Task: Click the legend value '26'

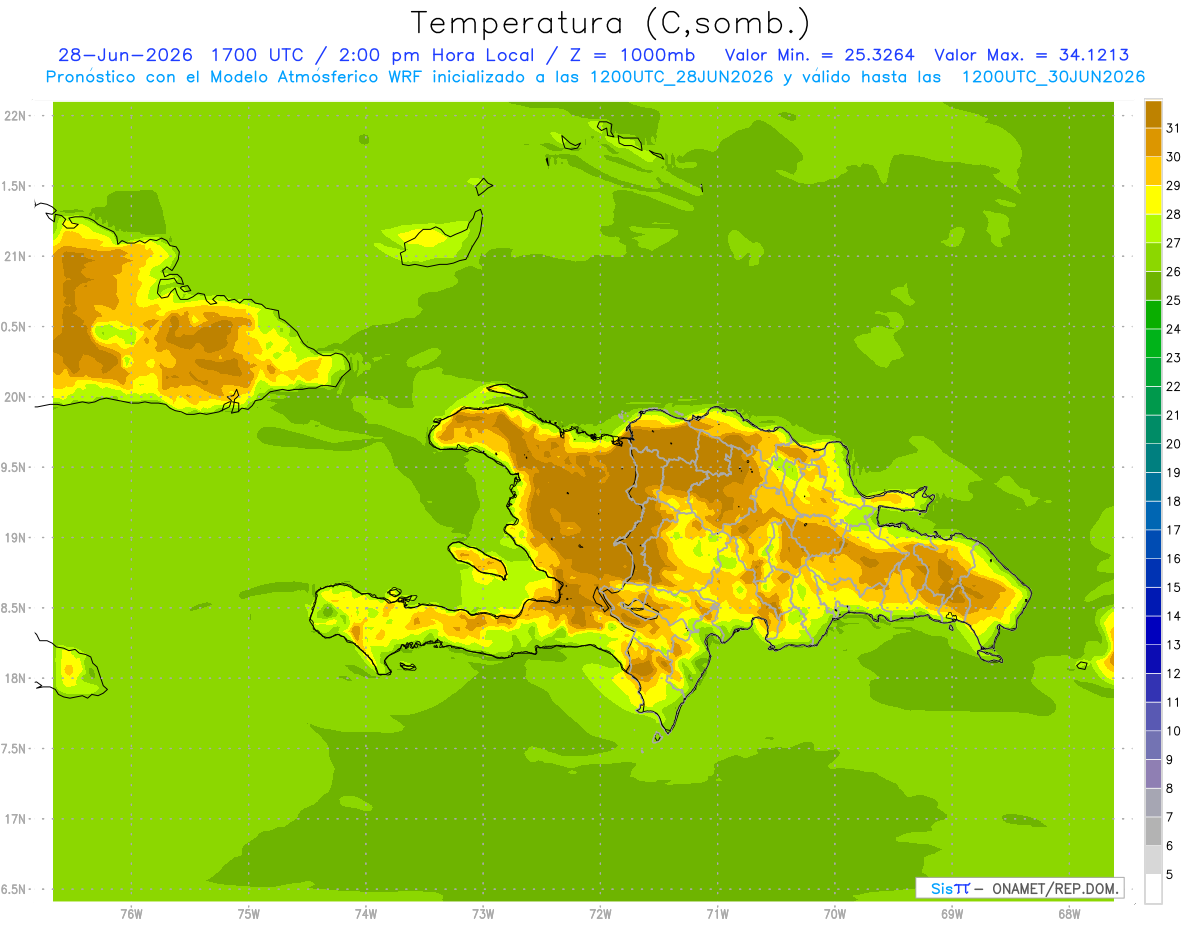Action: coord(1173,271)
